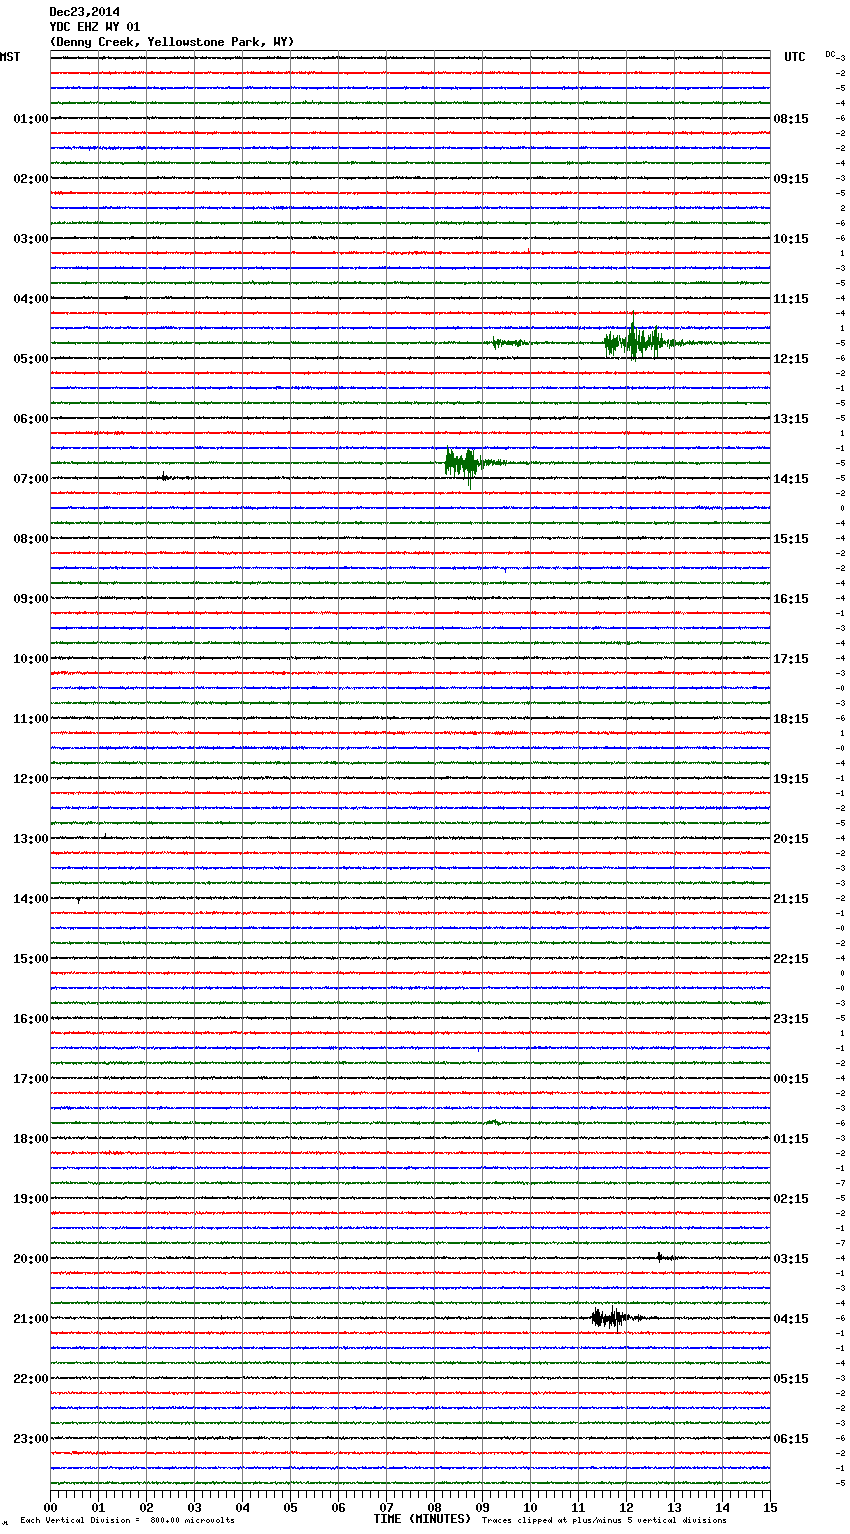Click the '18:15' UTC time label
Screen dimensions: 850x1534
point(791,719)
